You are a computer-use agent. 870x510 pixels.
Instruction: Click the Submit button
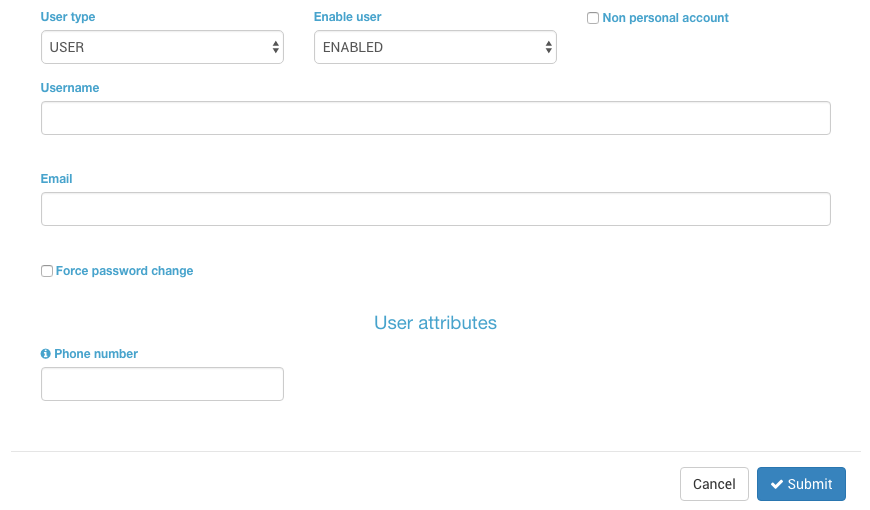click(x=801, y=484)
